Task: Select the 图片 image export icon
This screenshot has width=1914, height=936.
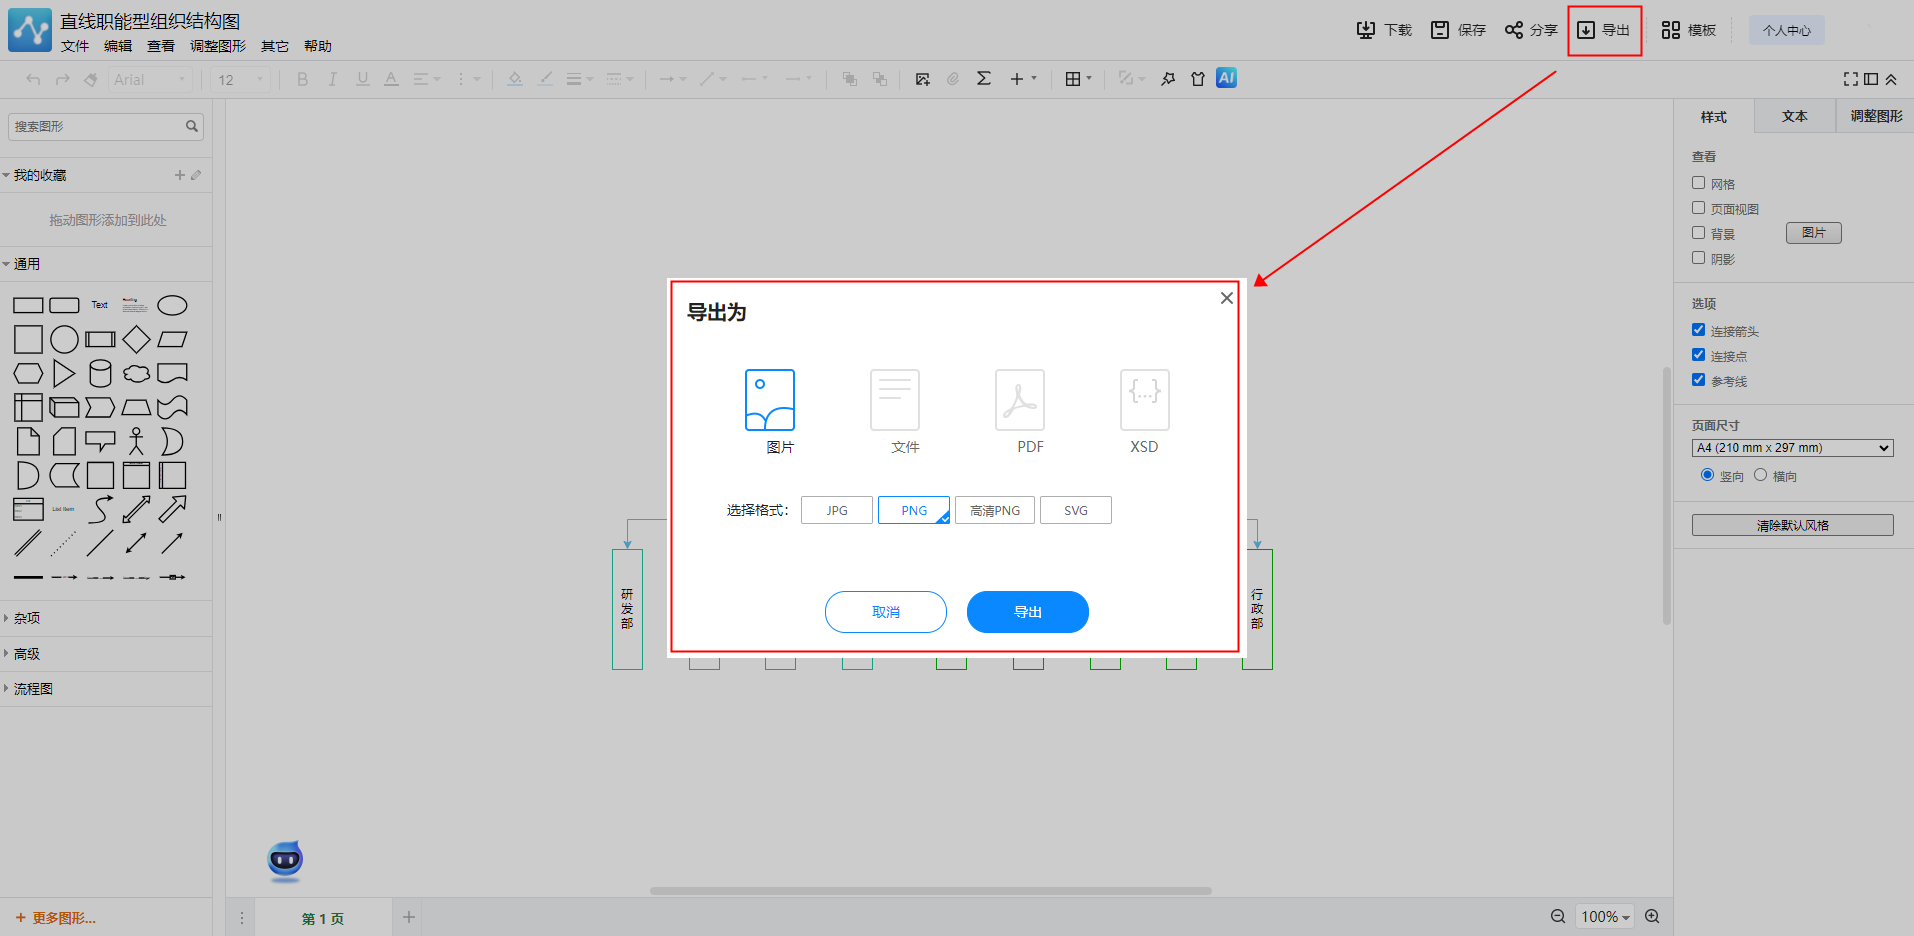Action: (x=769, y=400)
